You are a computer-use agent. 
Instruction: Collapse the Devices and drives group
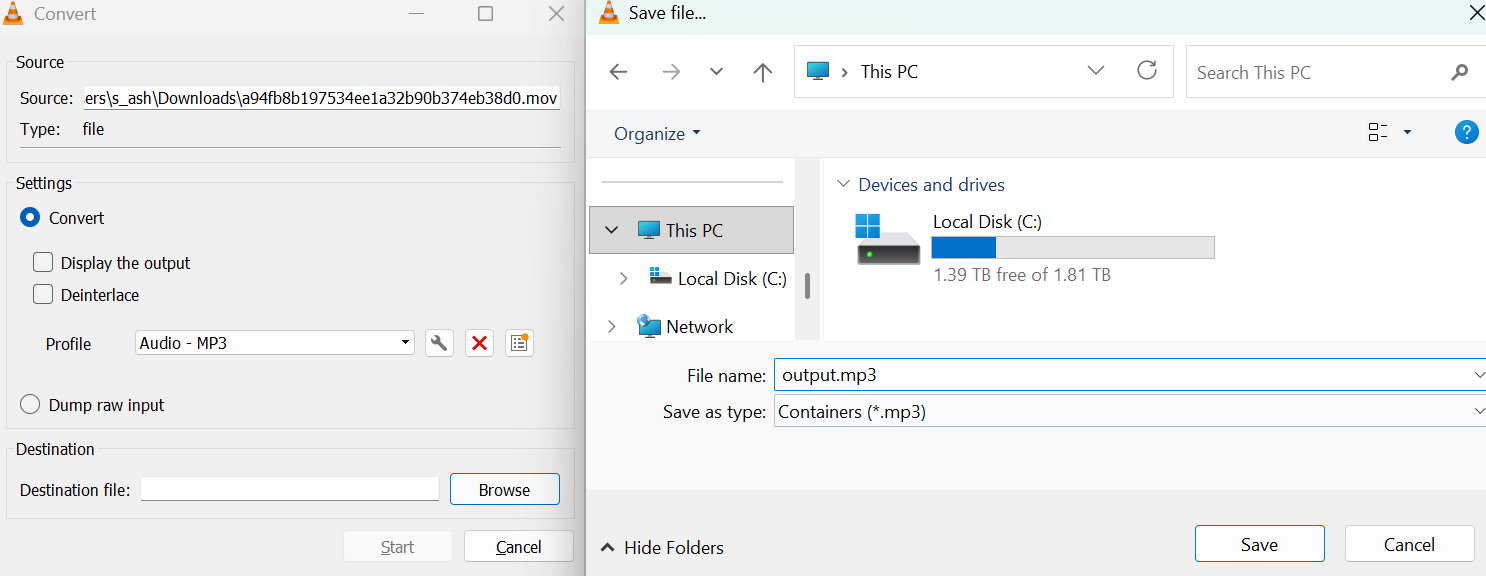pos(843,184)
